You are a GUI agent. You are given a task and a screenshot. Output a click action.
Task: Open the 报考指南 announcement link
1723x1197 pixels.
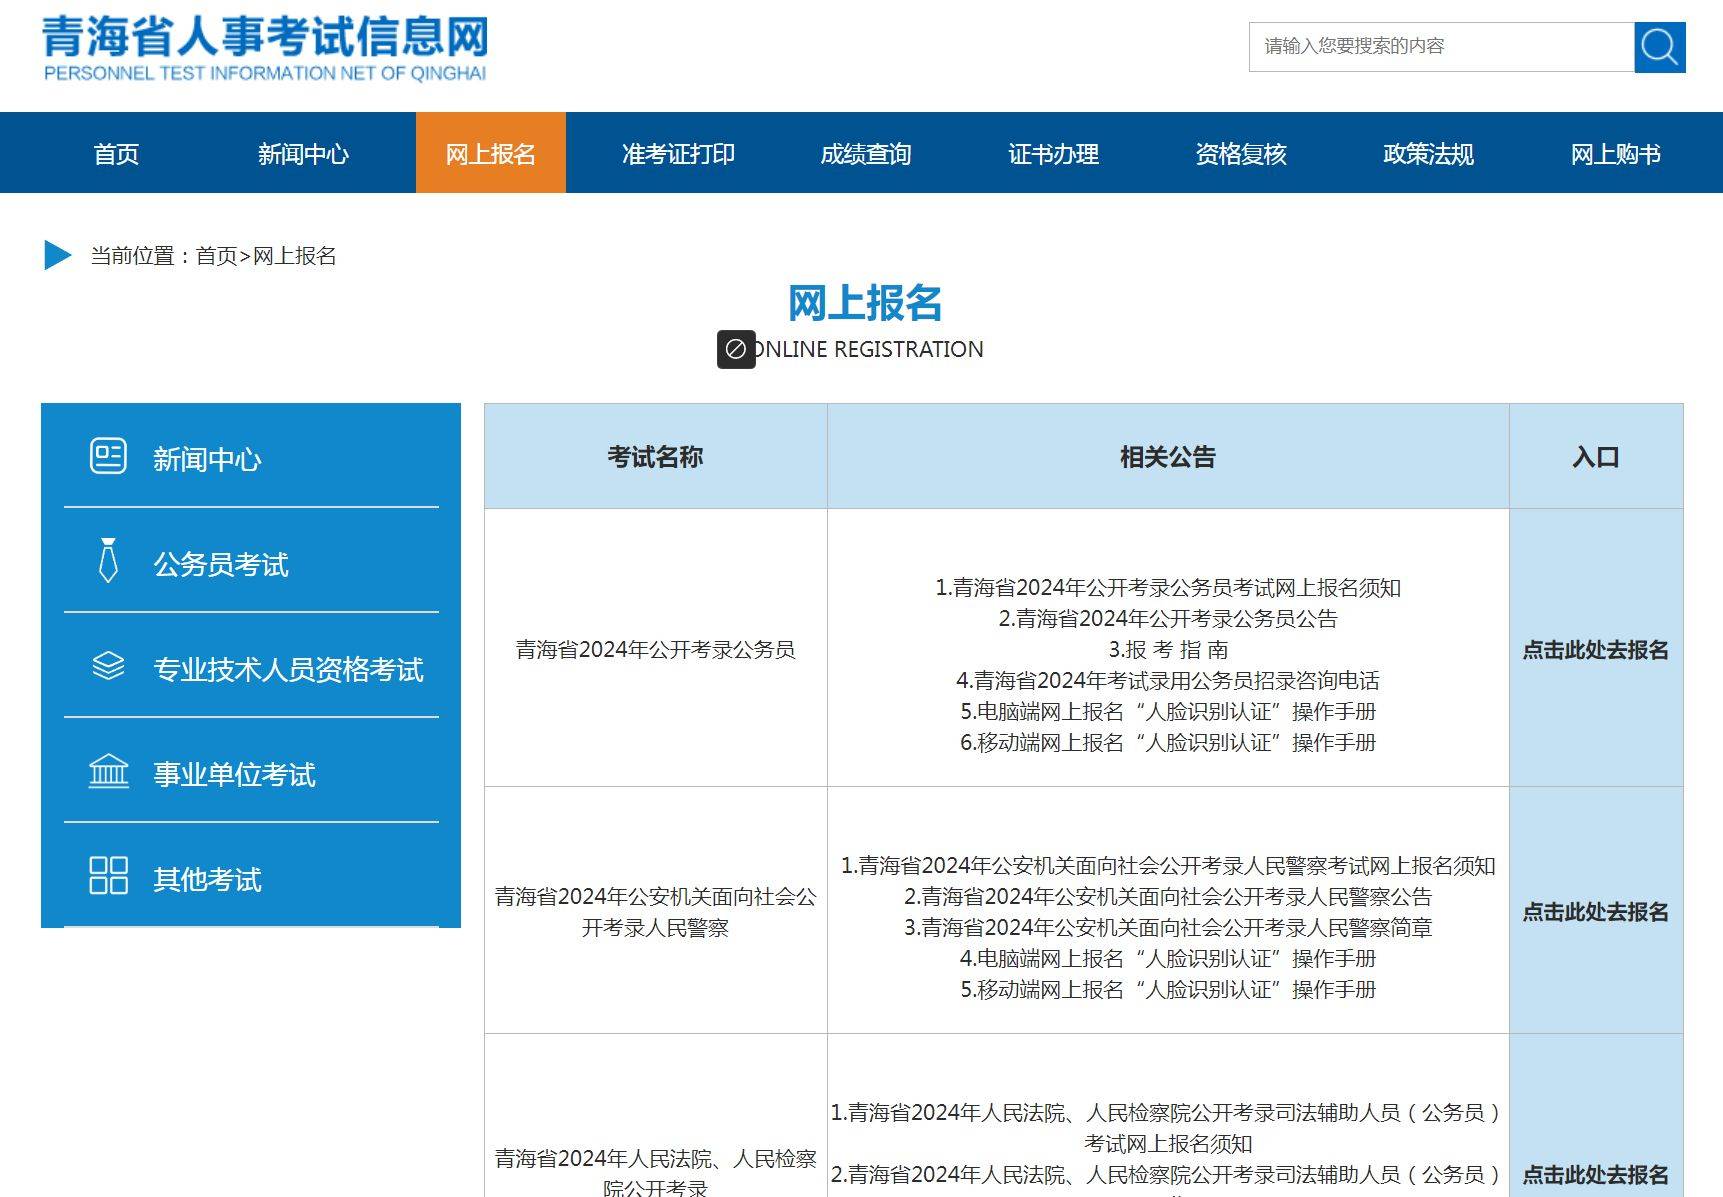(x=1167, y=650)
